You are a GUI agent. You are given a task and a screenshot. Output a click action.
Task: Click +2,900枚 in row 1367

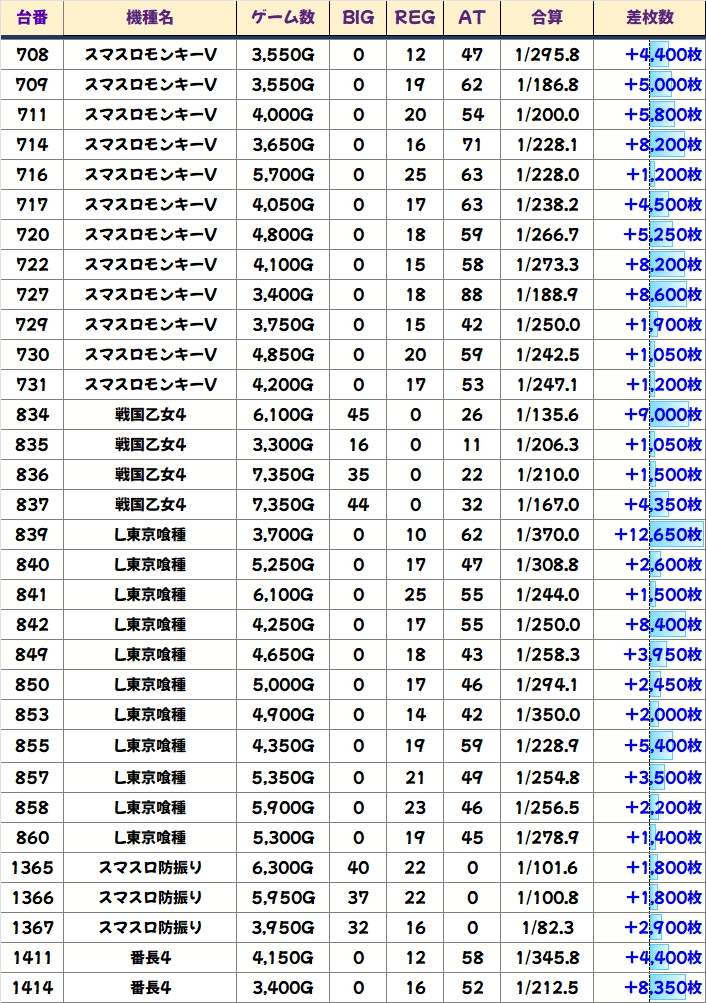[x=663, y=928]
